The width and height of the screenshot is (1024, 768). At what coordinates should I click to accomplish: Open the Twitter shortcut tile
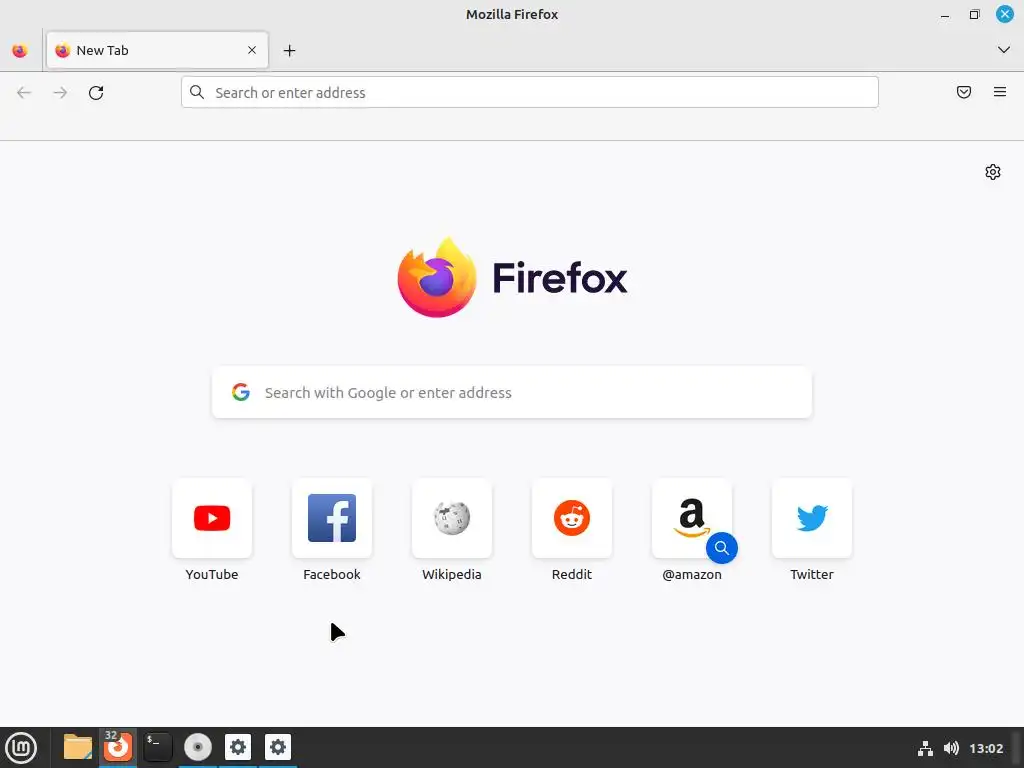point(812,518)
